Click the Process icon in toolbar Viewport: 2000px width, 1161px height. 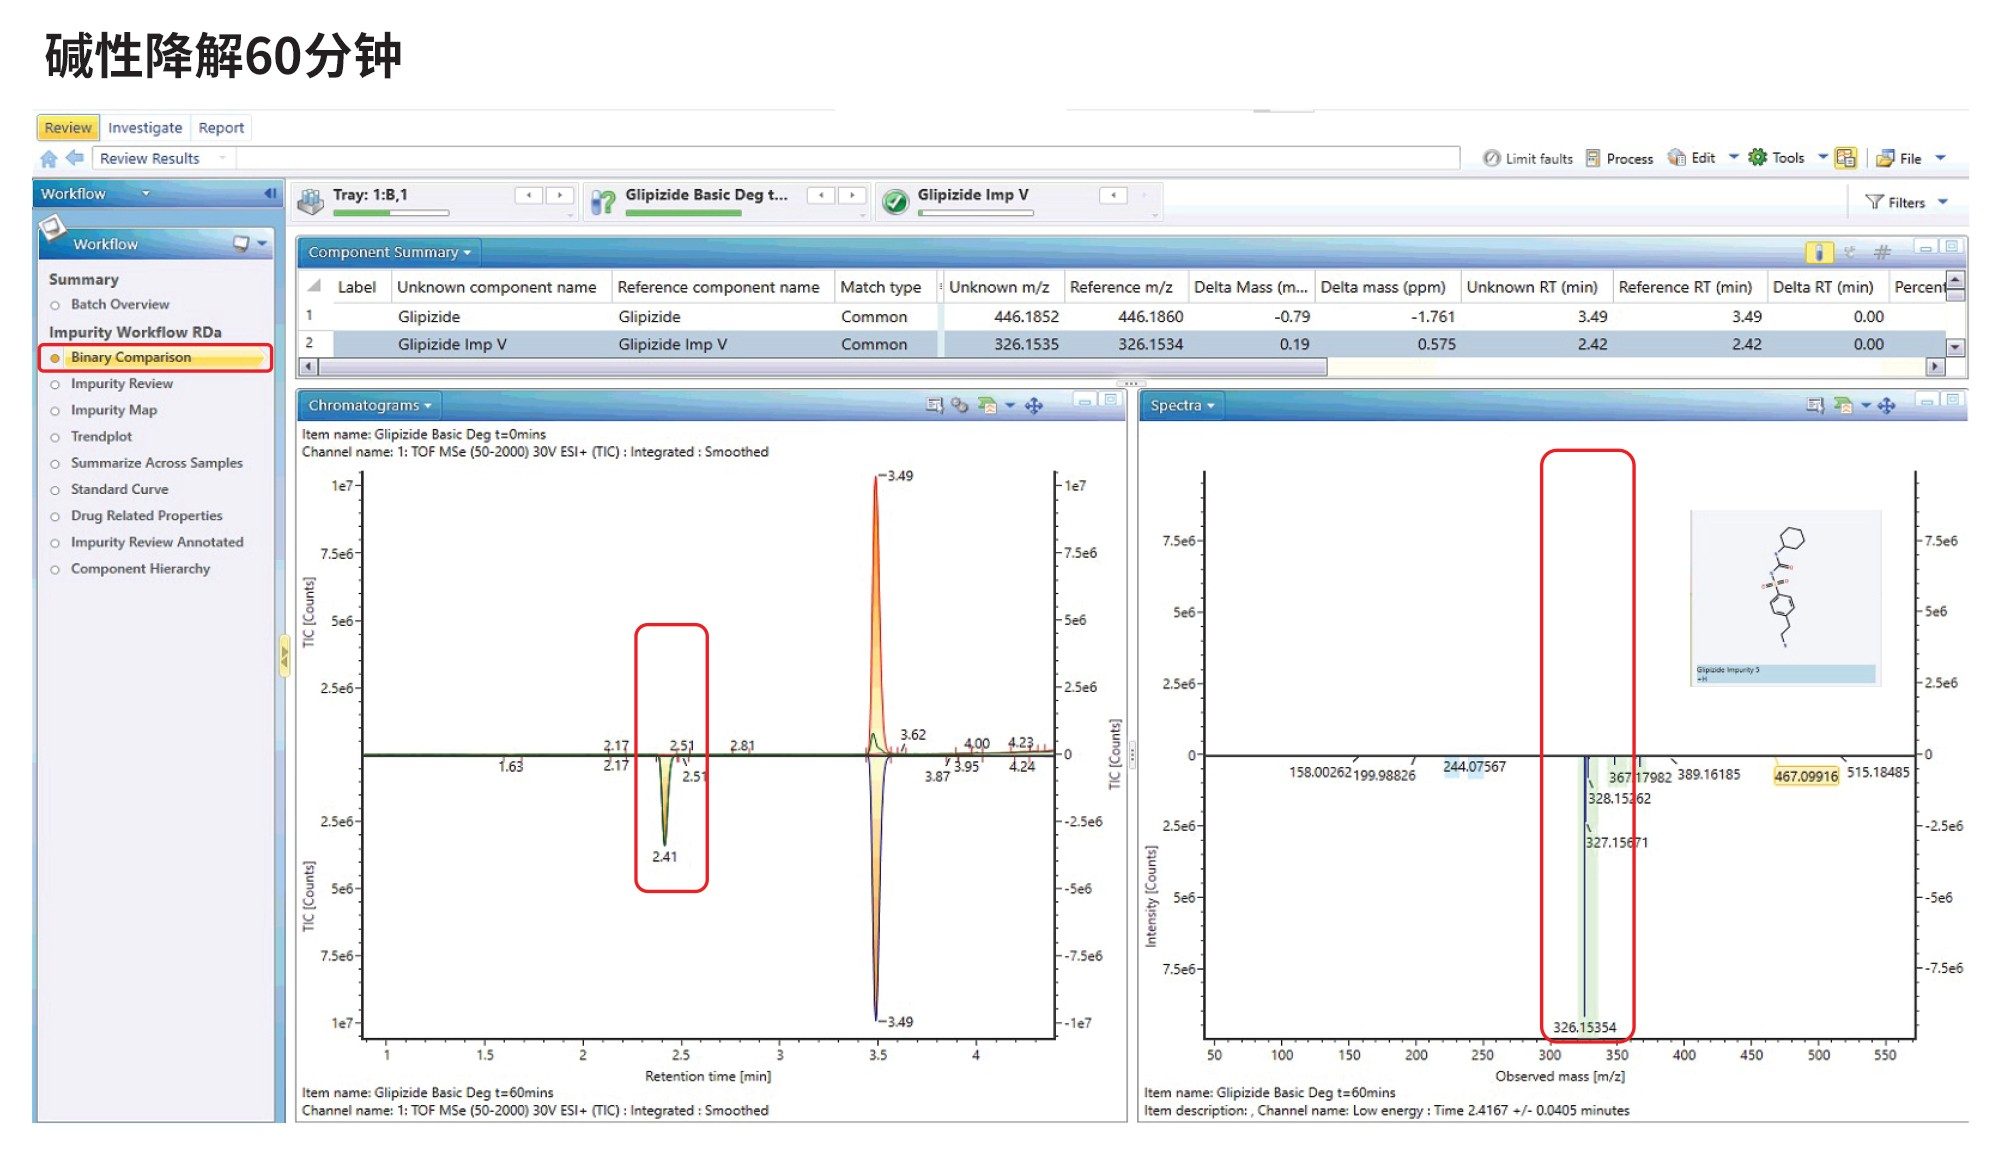coord(1628,156)
